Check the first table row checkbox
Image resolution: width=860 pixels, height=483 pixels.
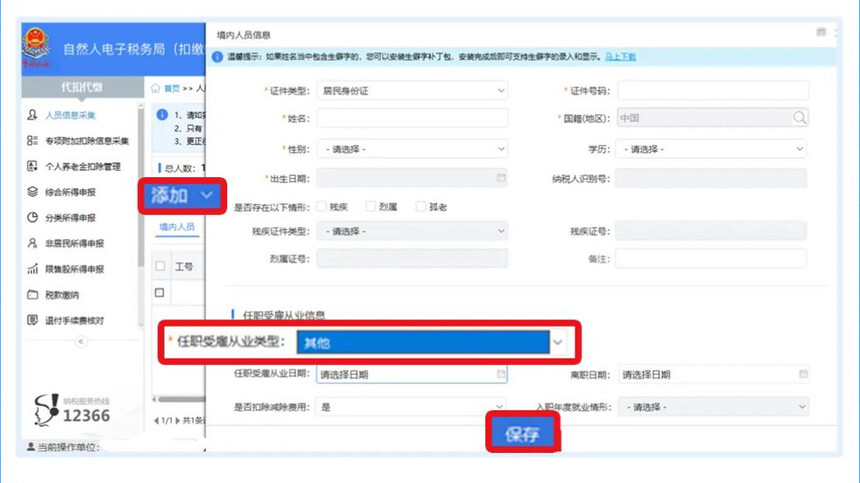tap(160, 292)
